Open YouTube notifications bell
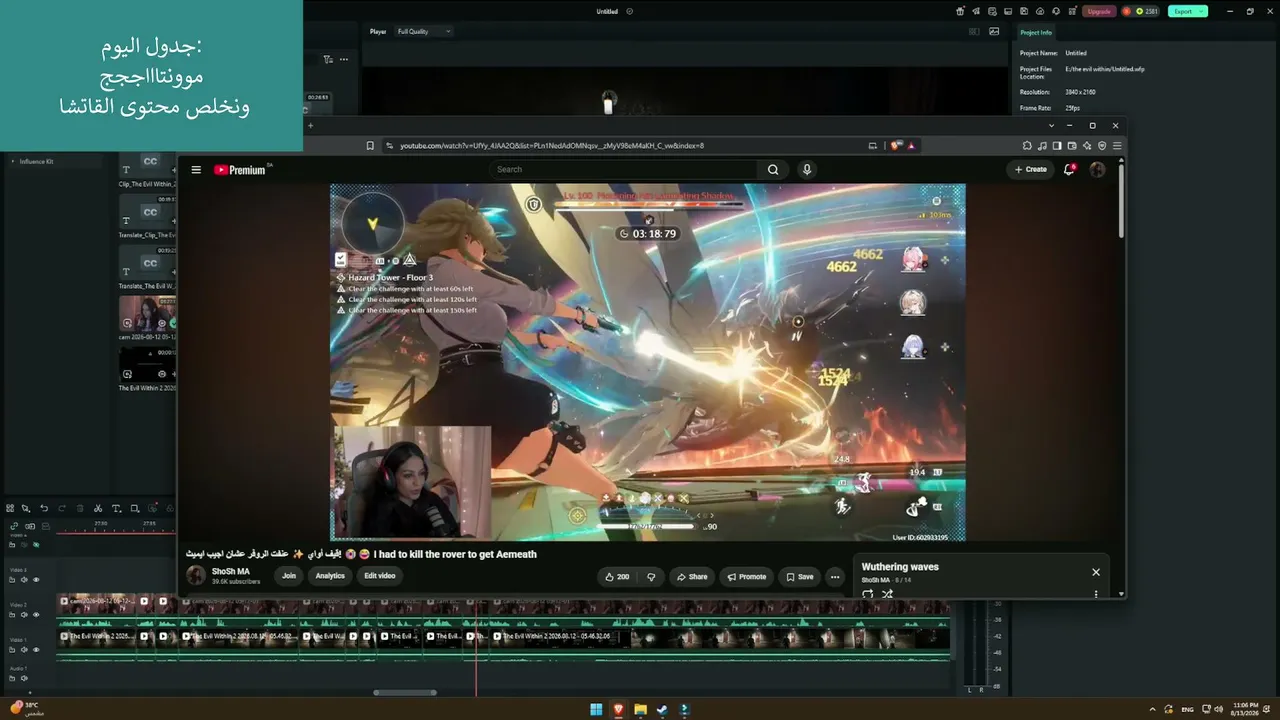 [1069, 170]
